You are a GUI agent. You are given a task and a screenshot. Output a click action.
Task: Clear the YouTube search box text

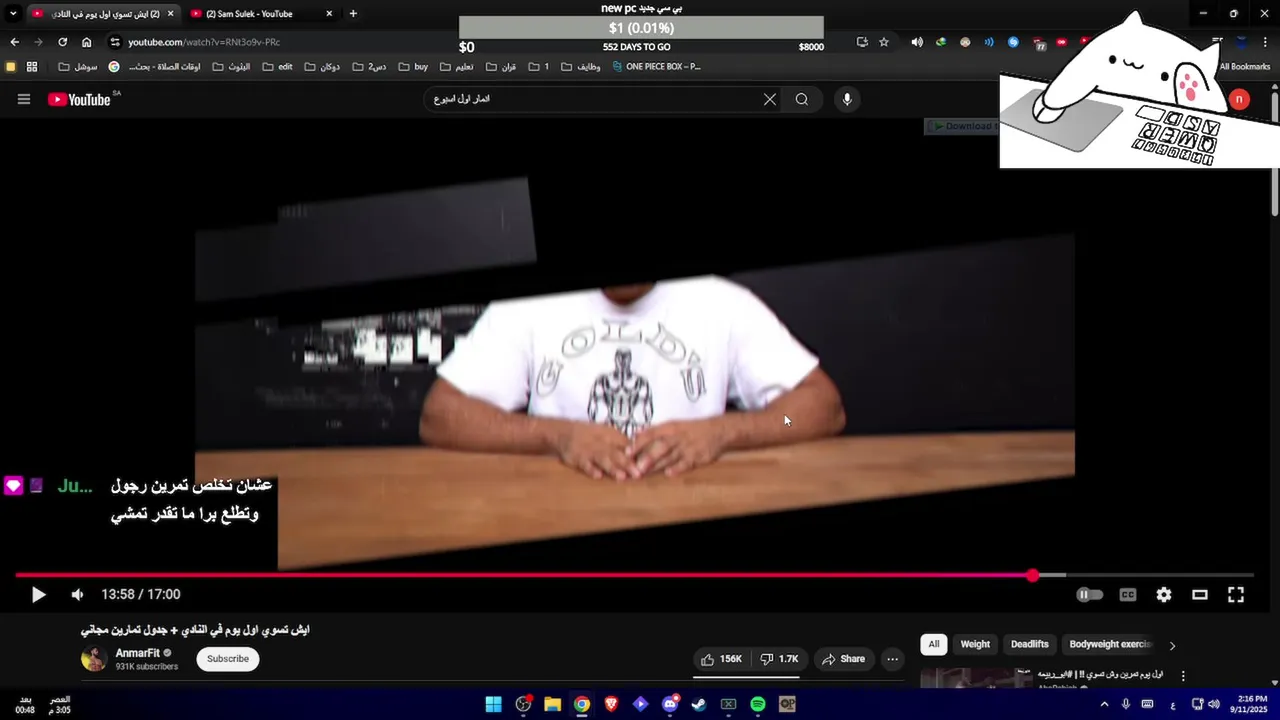click(x=770, y=99)
